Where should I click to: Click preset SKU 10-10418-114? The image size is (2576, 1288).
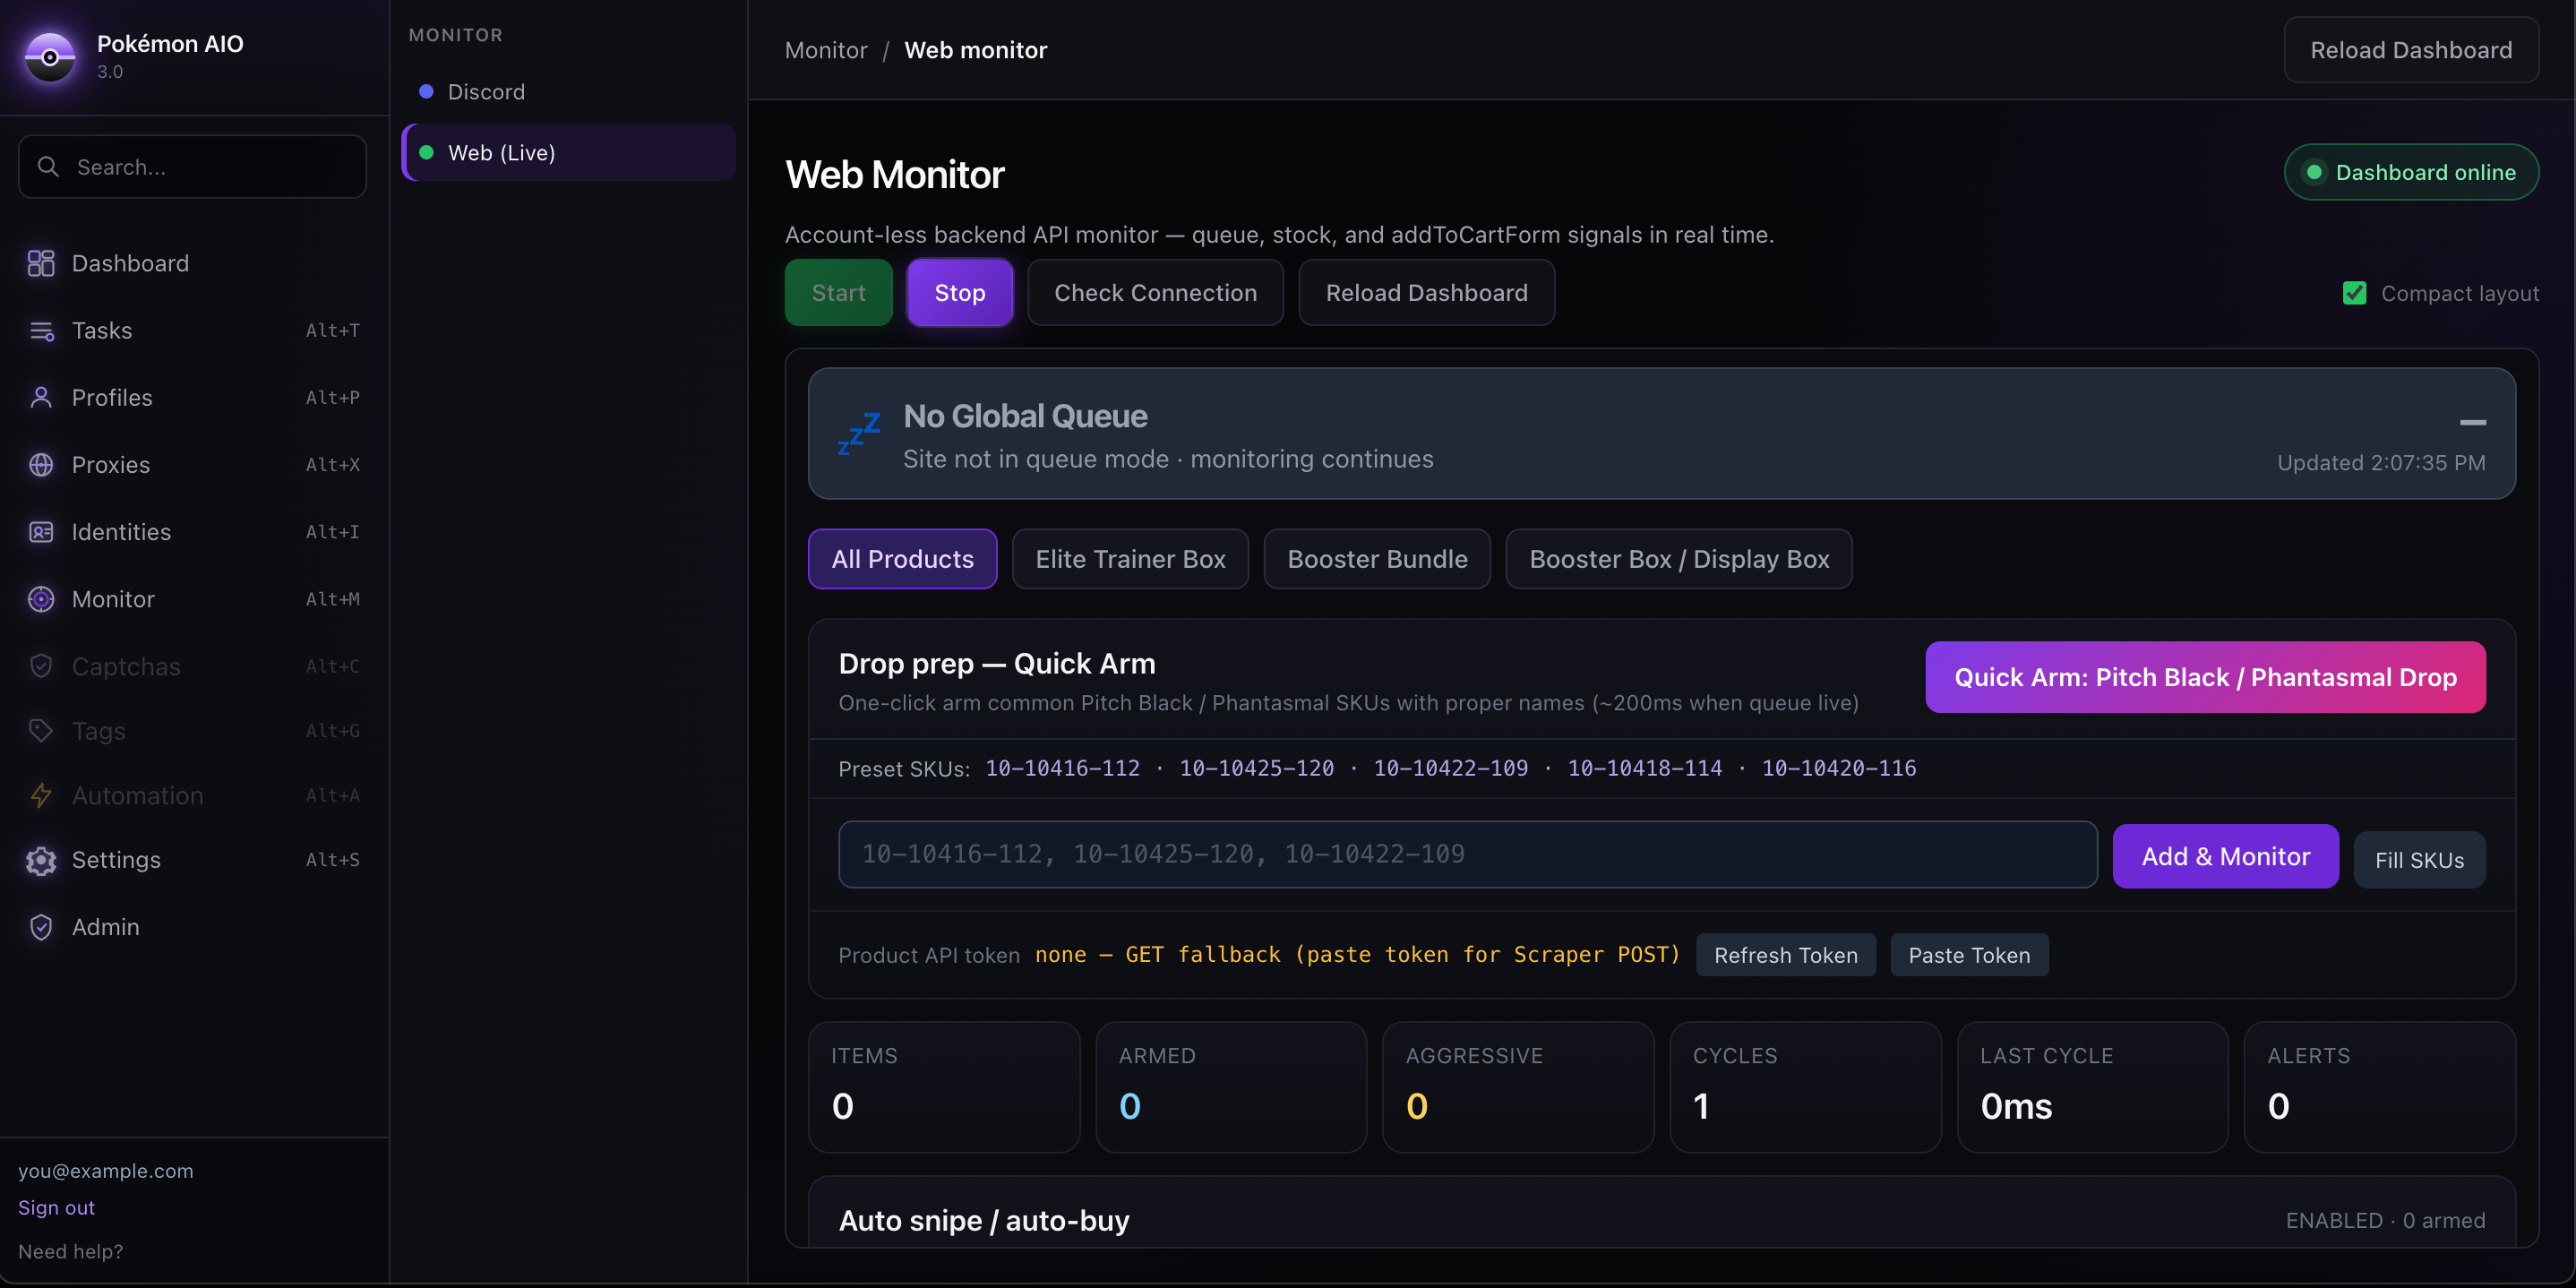click(1644, 768)
